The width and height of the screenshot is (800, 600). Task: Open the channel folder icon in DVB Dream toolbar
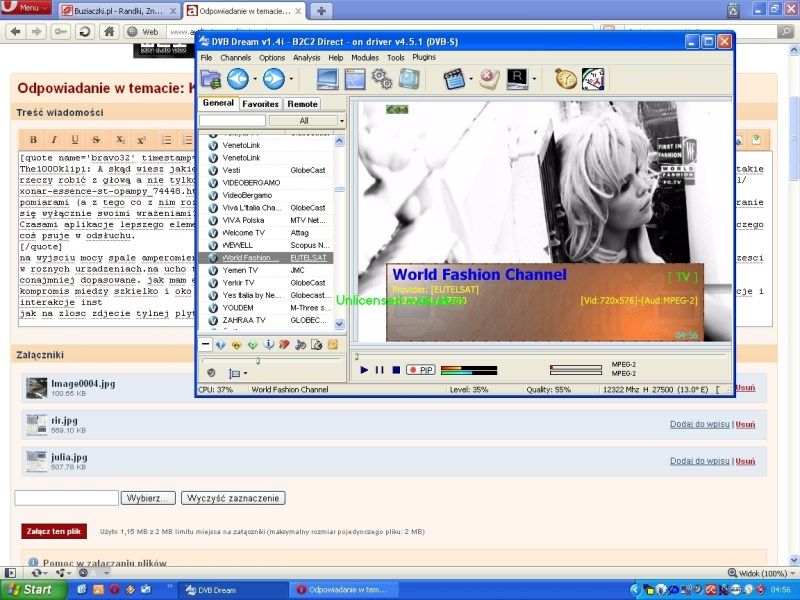pos(211,79)
